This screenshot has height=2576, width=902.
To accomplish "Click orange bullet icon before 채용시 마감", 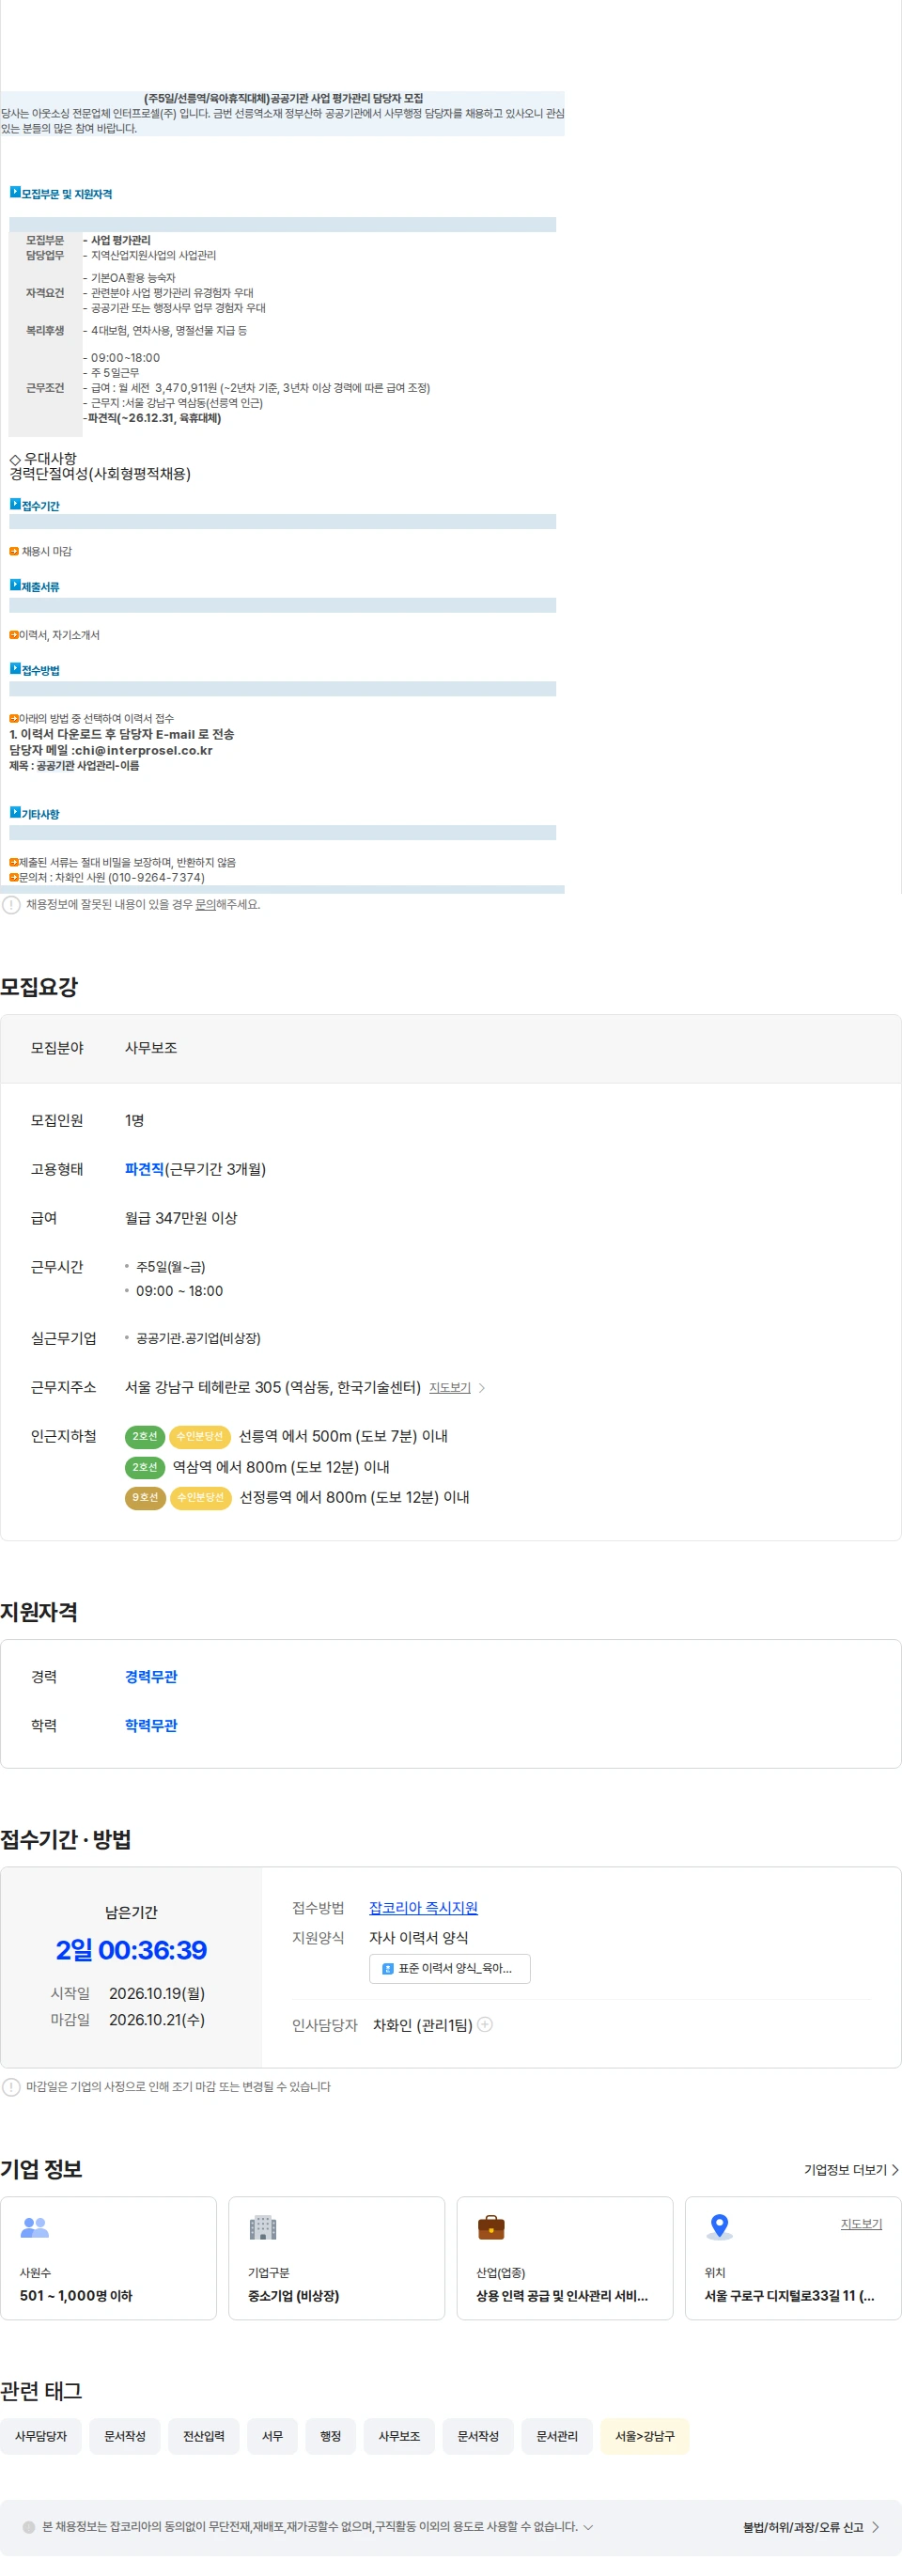I will [x=14, y=552].
